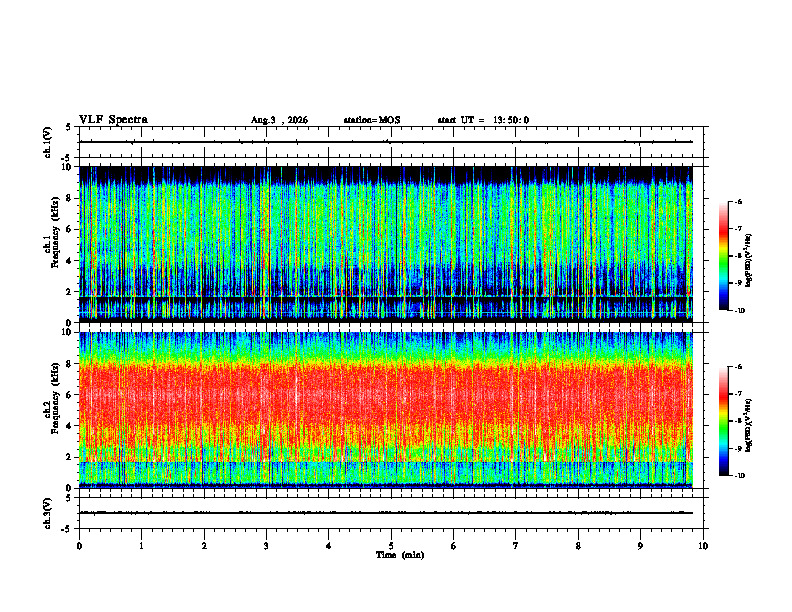Click the "-5" tick on the ch.1(V) axis
The height and width of the screenshot is (612, 792).
point(67,158)
